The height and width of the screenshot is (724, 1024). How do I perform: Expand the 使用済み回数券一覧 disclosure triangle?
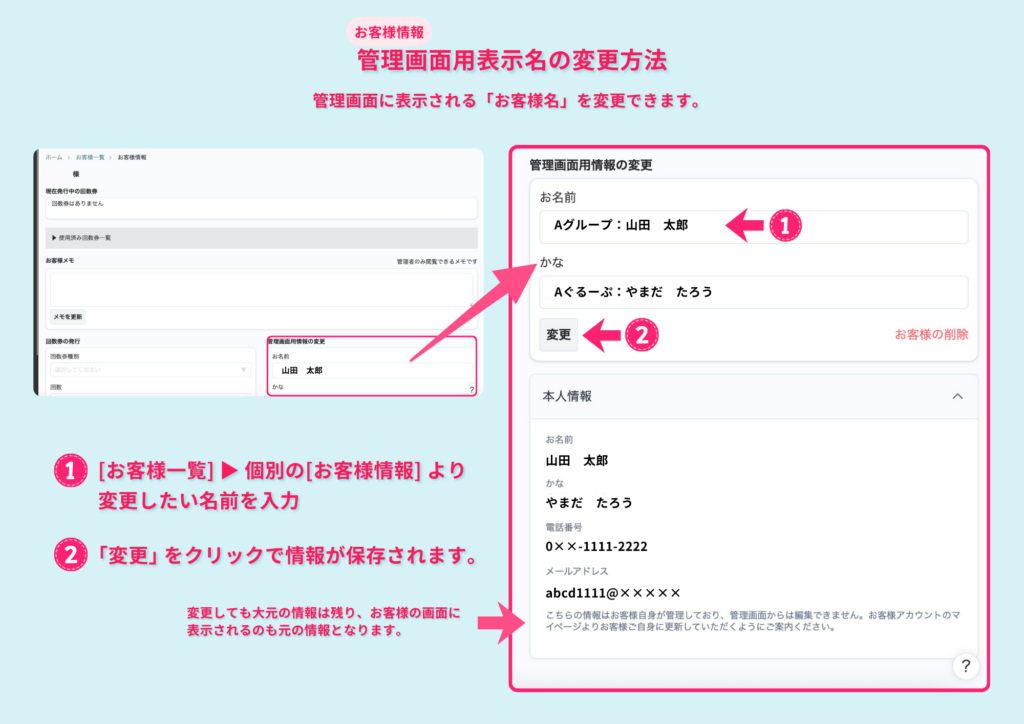[x=54, y=238]
